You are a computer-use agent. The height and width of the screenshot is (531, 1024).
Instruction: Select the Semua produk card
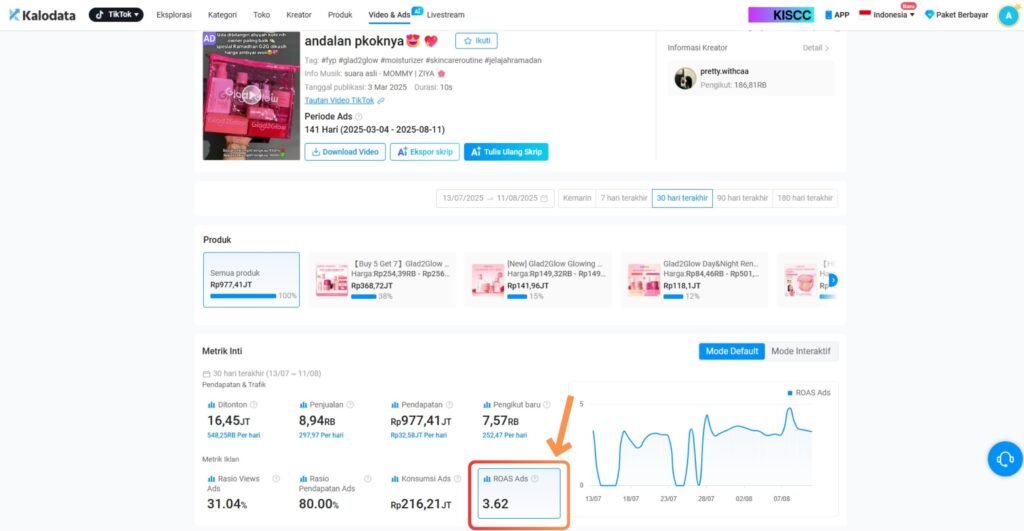point(251,280)
